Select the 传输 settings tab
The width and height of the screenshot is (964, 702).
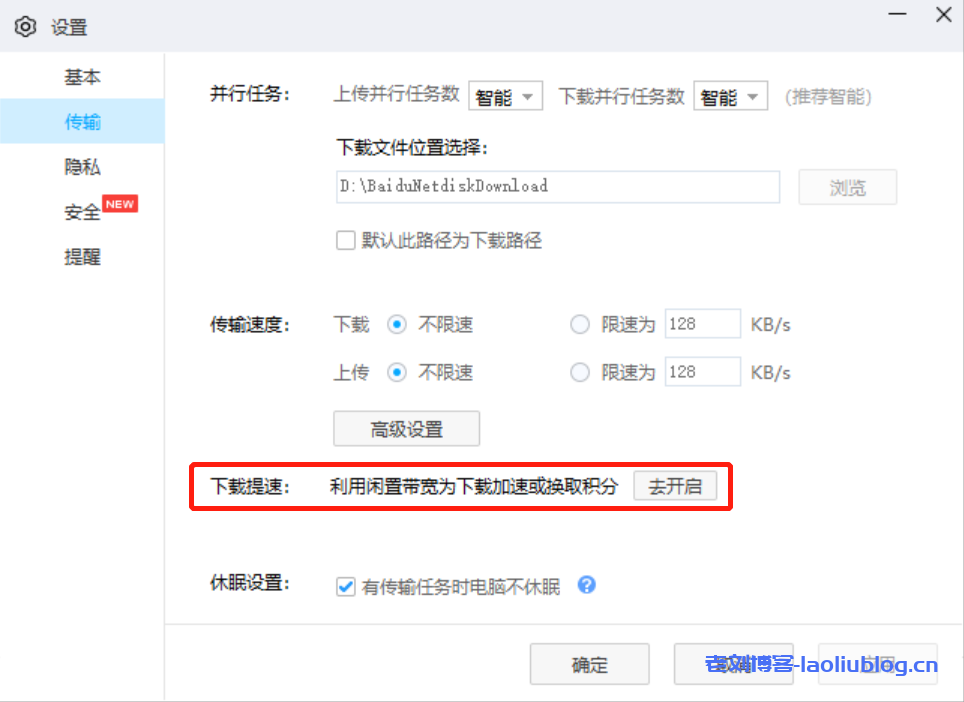(82, 122)
